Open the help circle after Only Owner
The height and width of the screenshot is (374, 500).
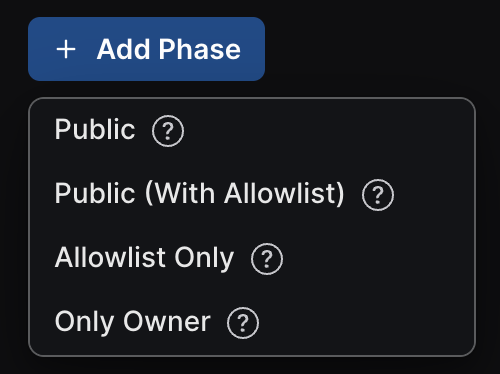pos(243,323)
